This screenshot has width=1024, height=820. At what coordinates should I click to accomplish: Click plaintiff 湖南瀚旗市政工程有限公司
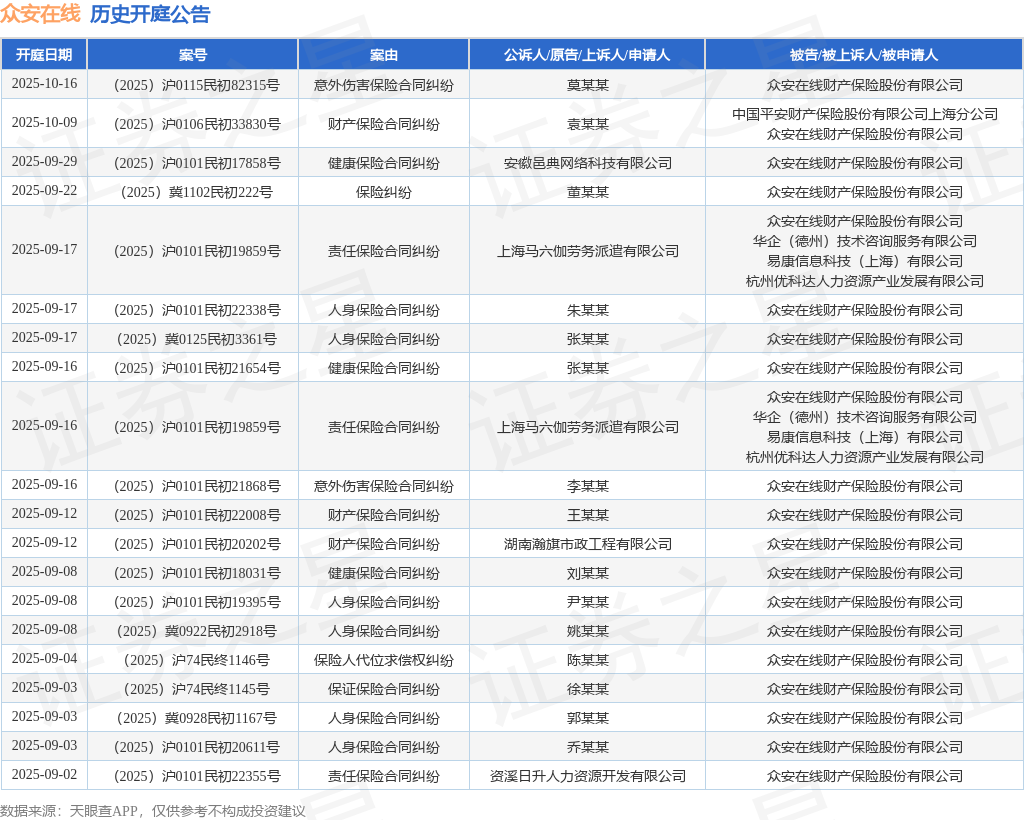pyautogui.click(x=588, y=544)
